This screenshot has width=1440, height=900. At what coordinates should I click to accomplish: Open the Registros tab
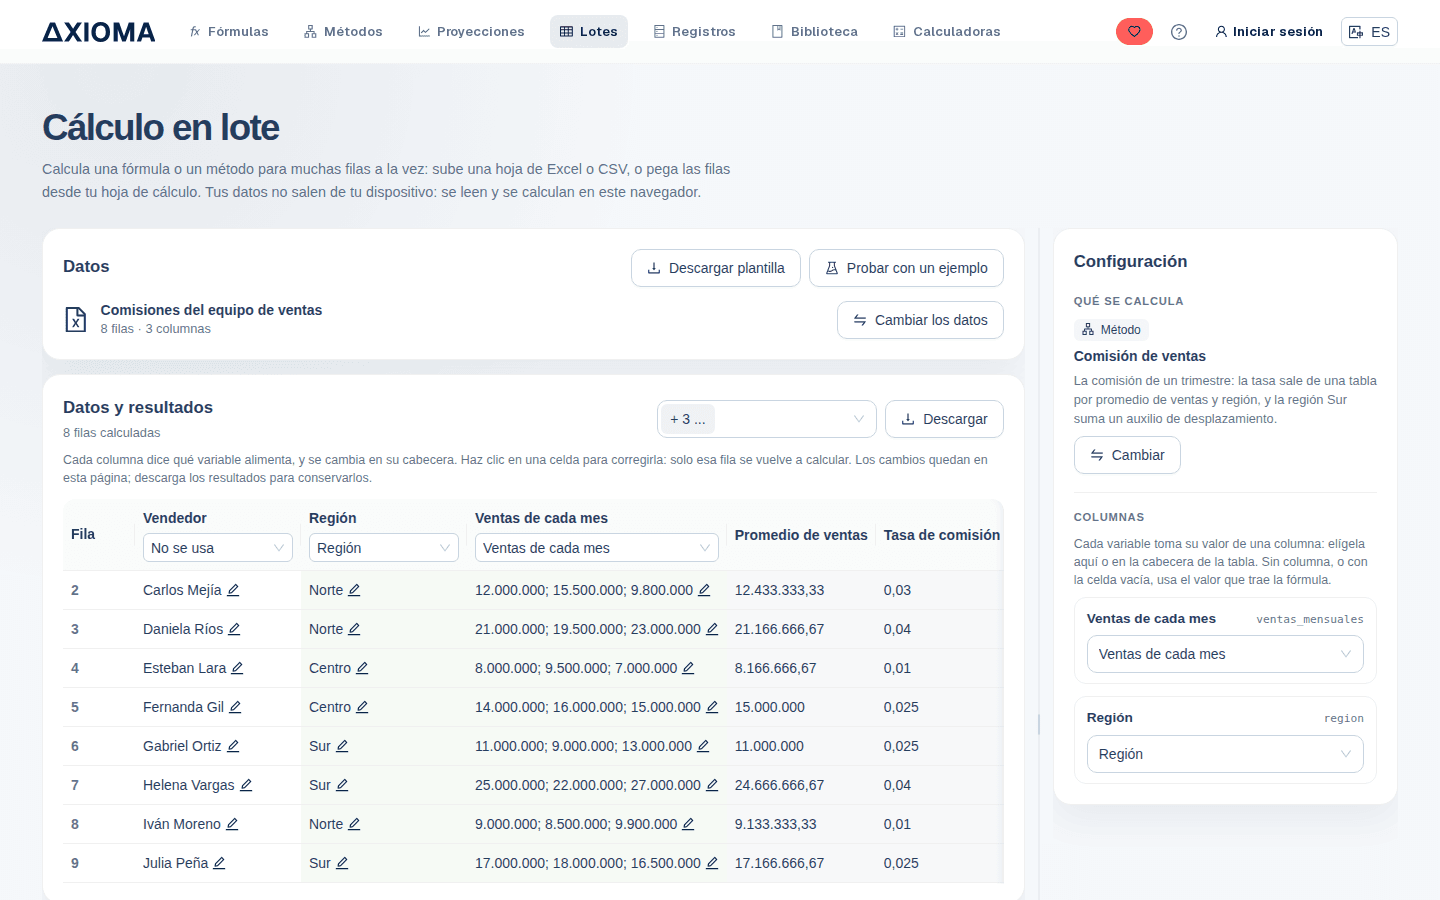(695, 32)
